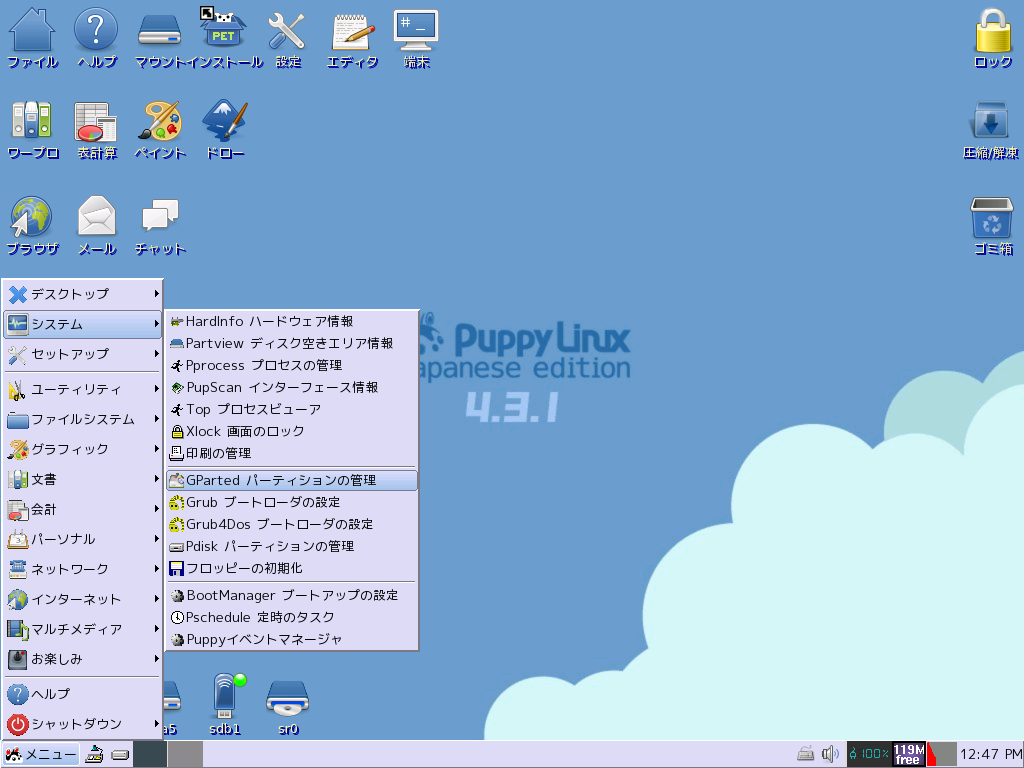Viewport: 1024px width, 768px height.
Task: Select Xlock 画面のロック
Action: pos(291,432)
